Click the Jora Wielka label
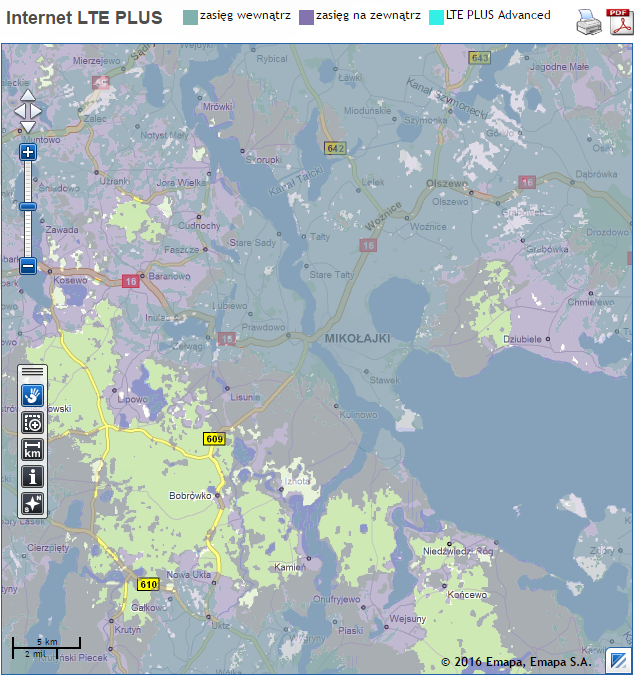Screen dimensions: 634x676 click(x=181, y=183)
